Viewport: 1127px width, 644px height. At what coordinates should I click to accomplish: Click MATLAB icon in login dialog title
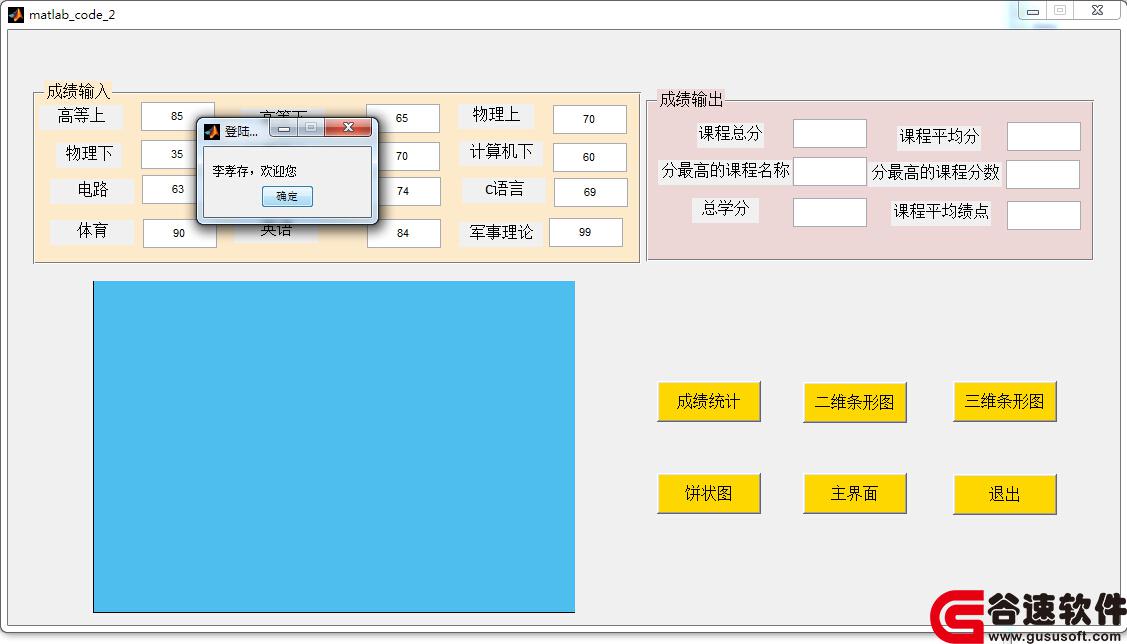212,132
